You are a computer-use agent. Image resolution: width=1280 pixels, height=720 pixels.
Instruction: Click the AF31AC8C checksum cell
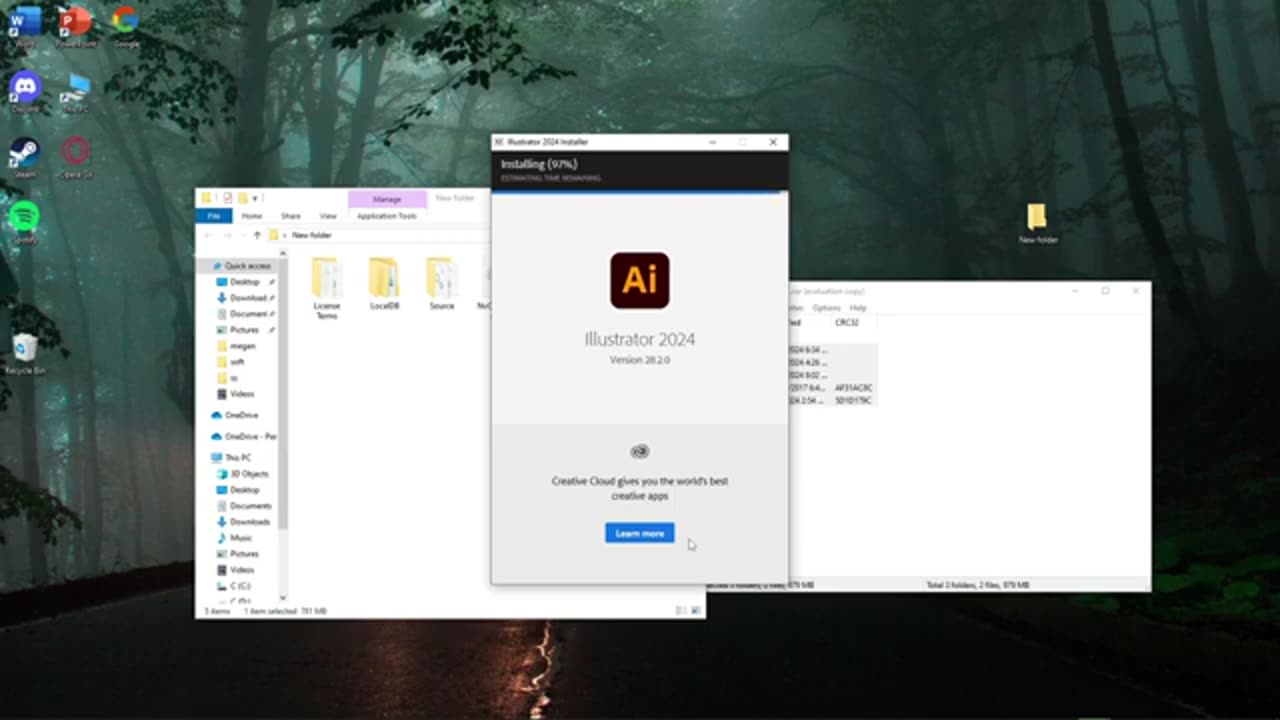click(854, 388)
